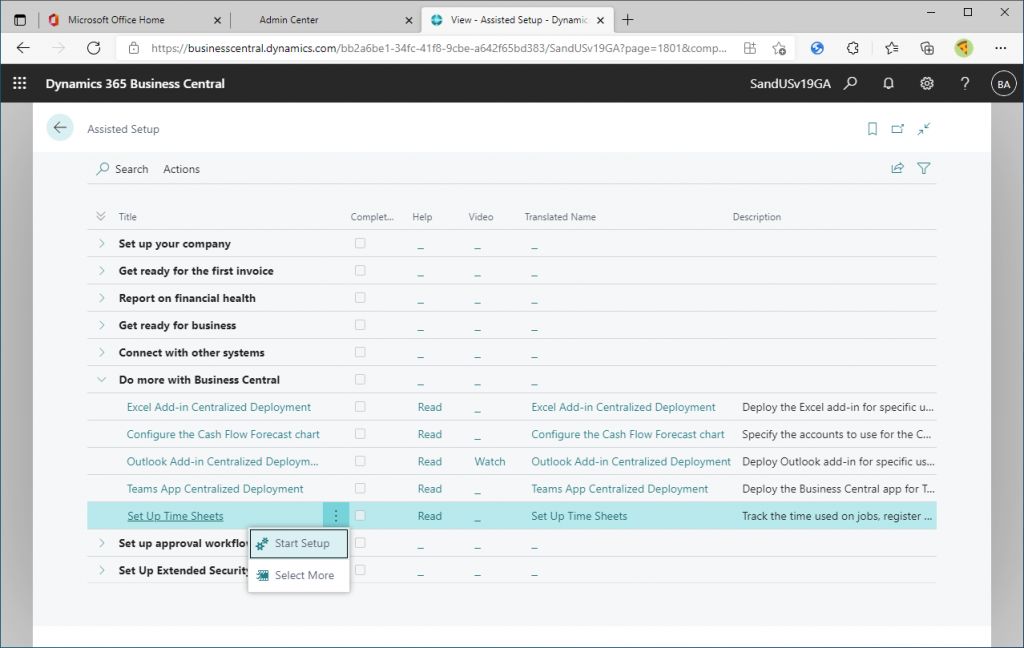The height and width of the screenshot is (648, 1024).
Task: Open the browser profile avatar
Action: [x=963, y=48]
